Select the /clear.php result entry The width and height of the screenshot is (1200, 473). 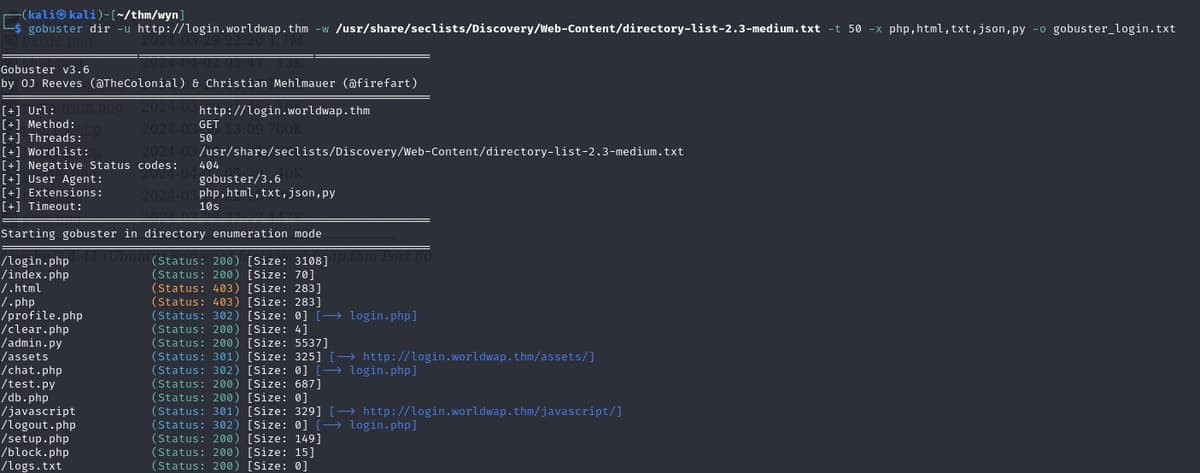[x=35, y=329]
